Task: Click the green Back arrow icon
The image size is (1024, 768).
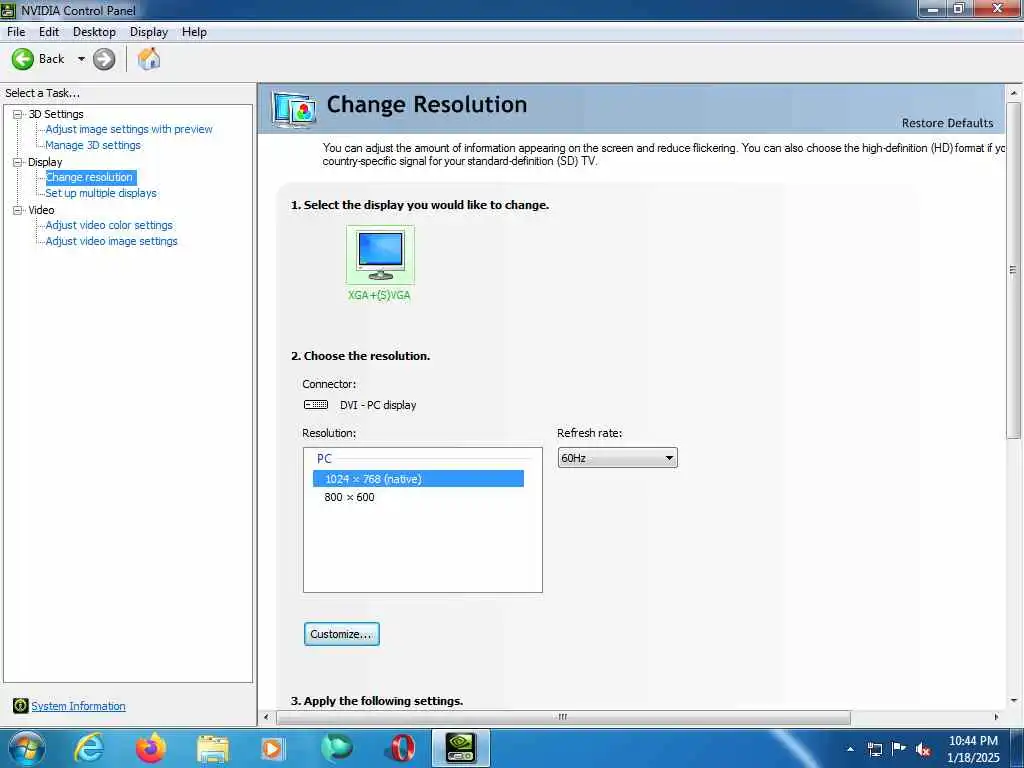Action: 22,59
